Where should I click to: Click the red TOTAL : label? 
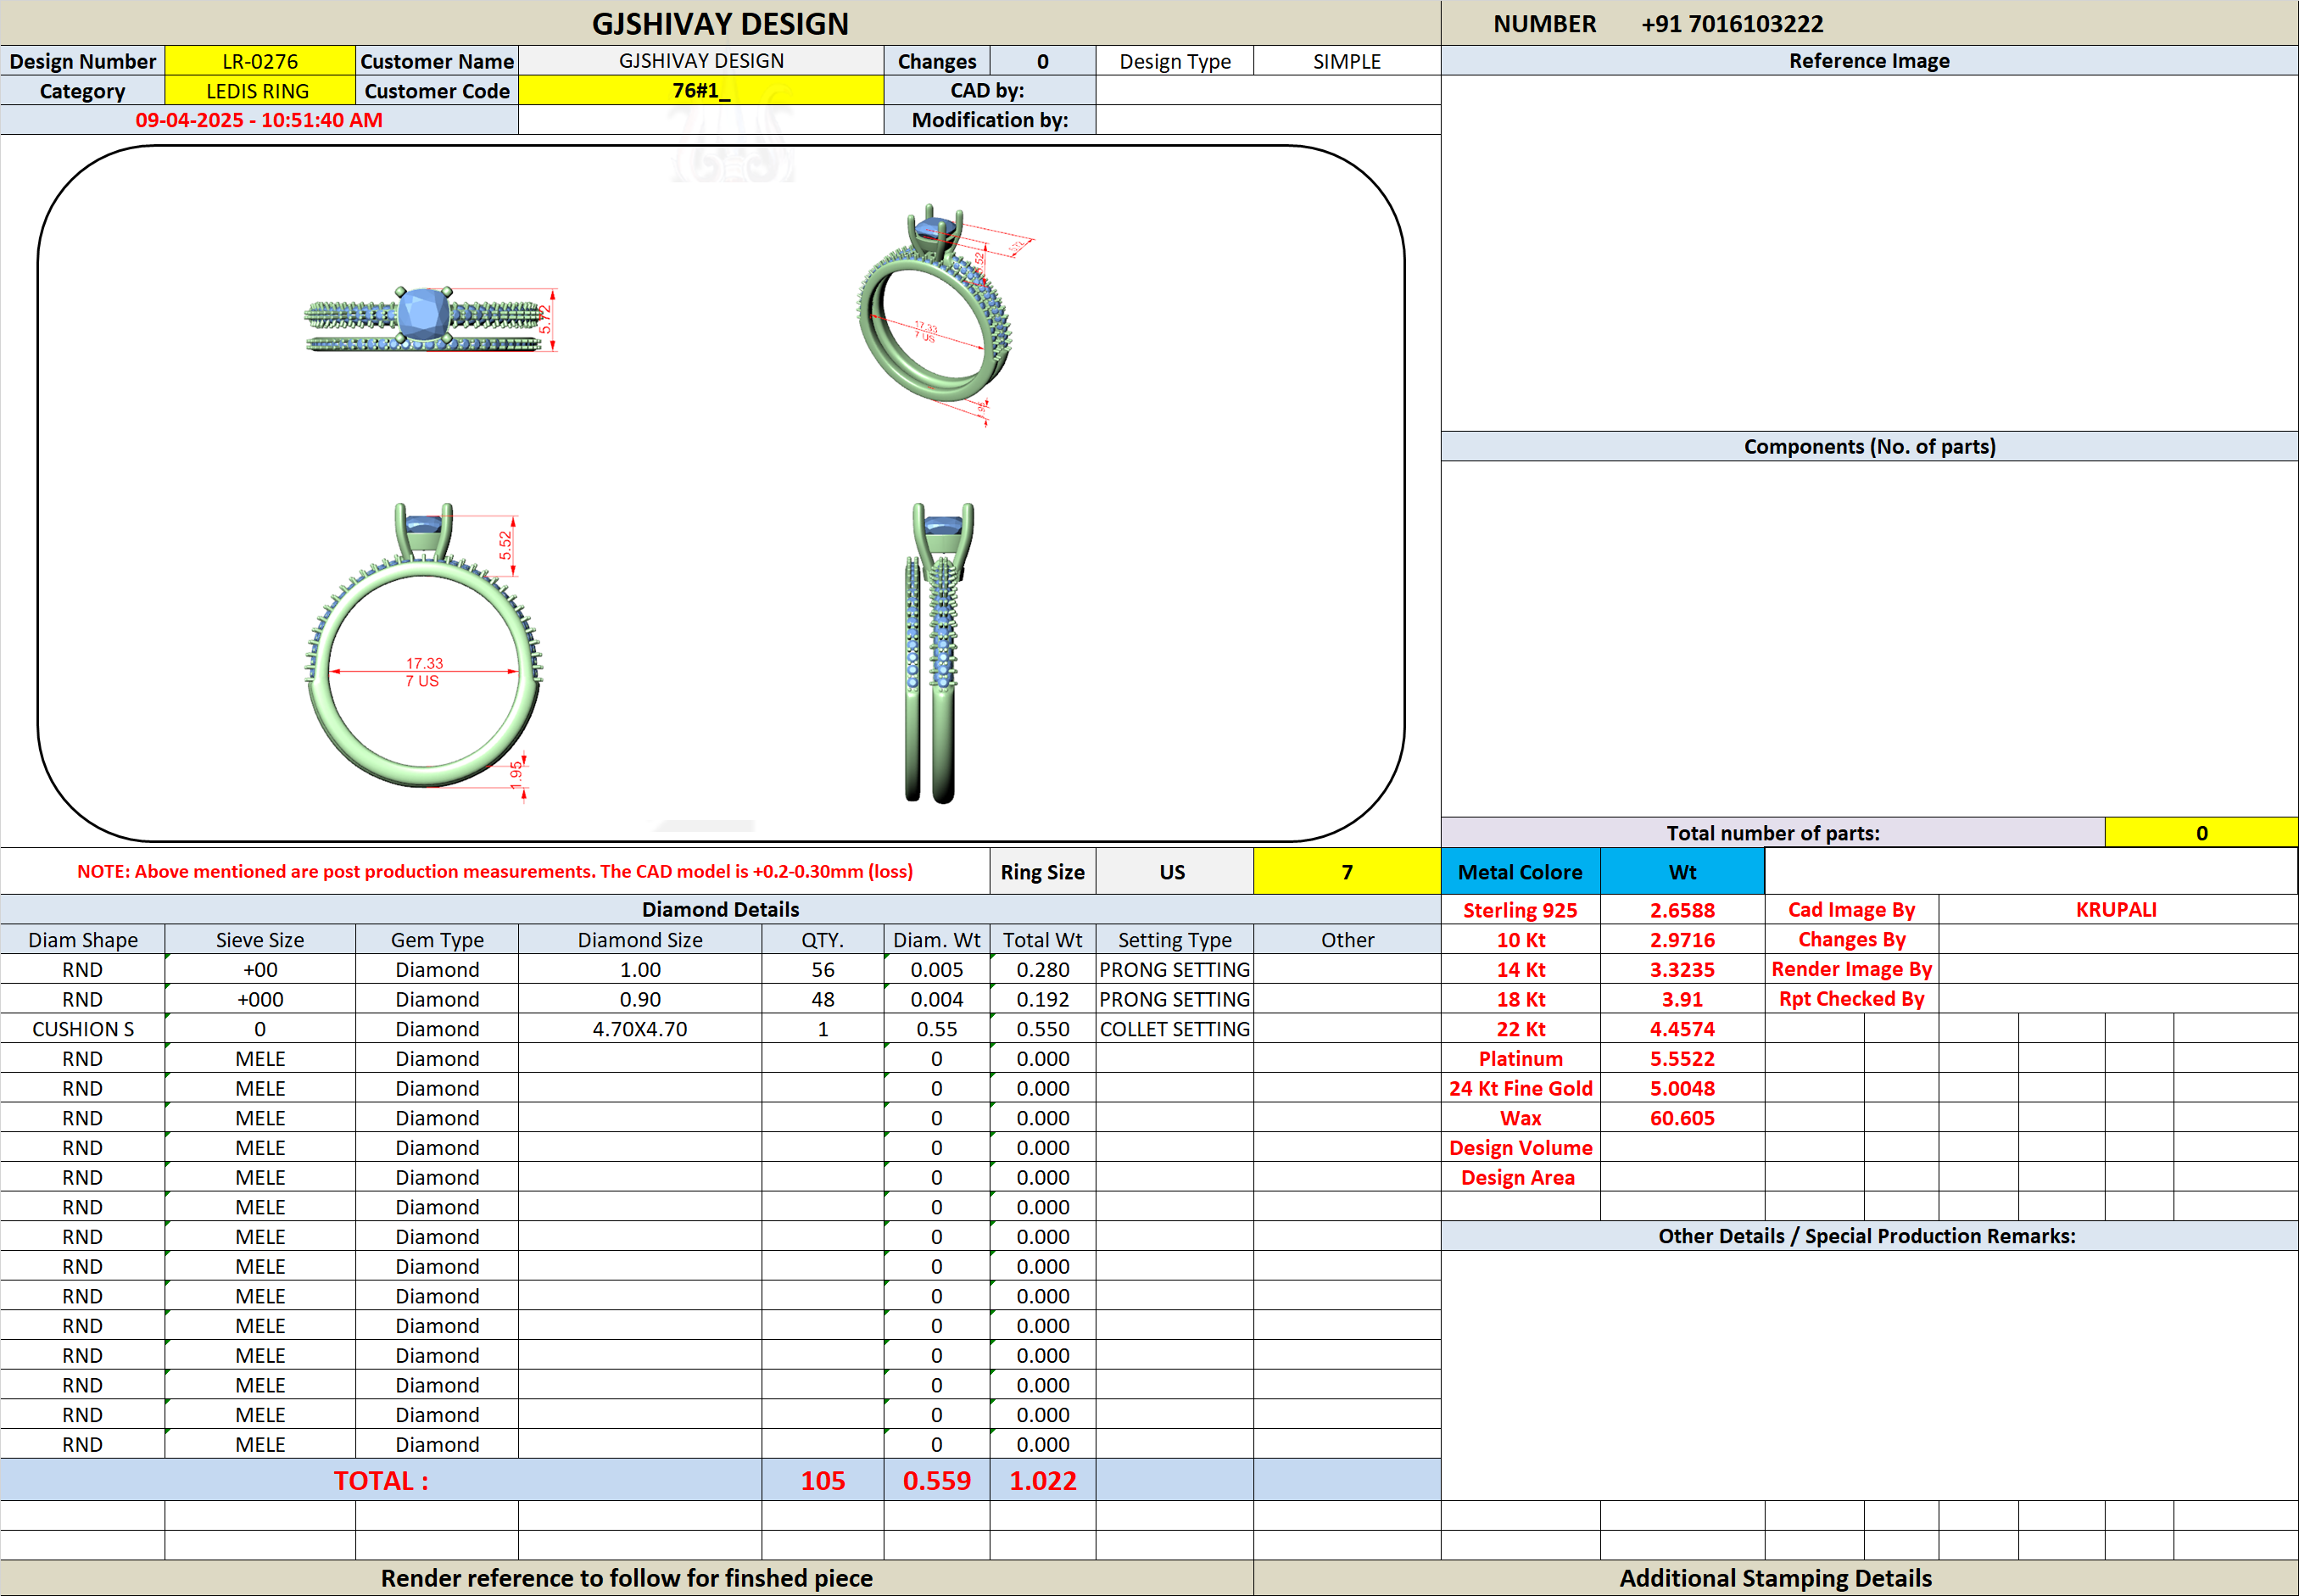click(x=381, y=1481)
